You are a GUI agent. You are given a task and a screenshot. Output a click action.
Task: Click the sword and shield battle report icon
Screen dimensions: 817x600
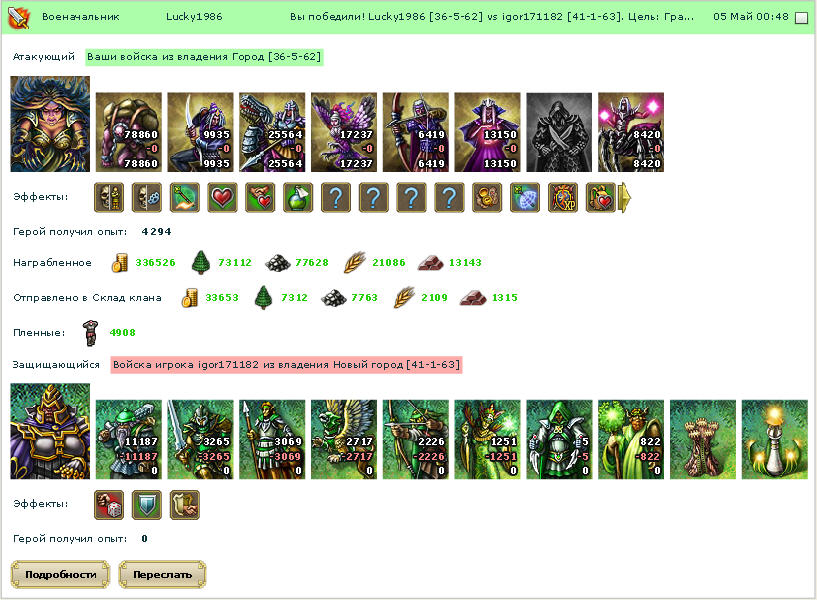point(19,17)
